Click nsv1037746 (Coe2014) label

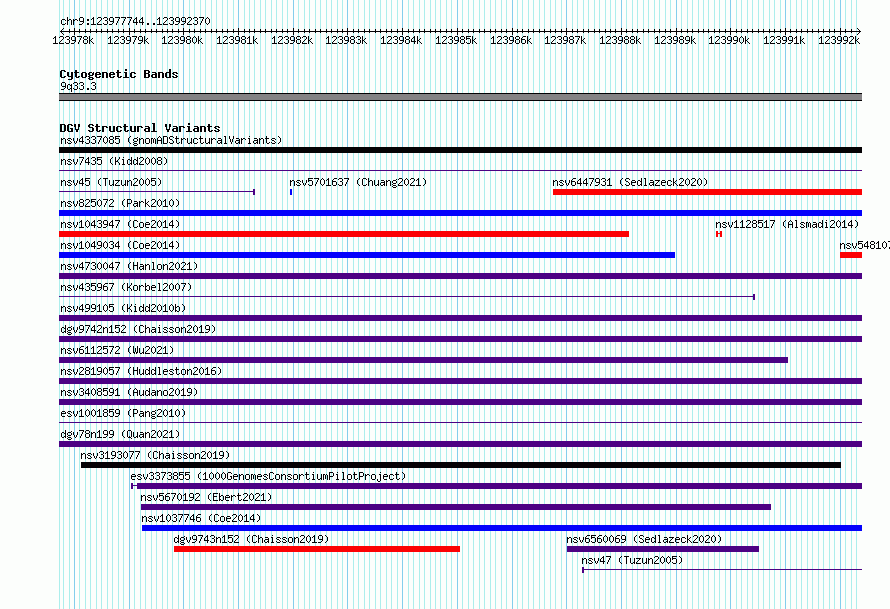coord(201,518)
